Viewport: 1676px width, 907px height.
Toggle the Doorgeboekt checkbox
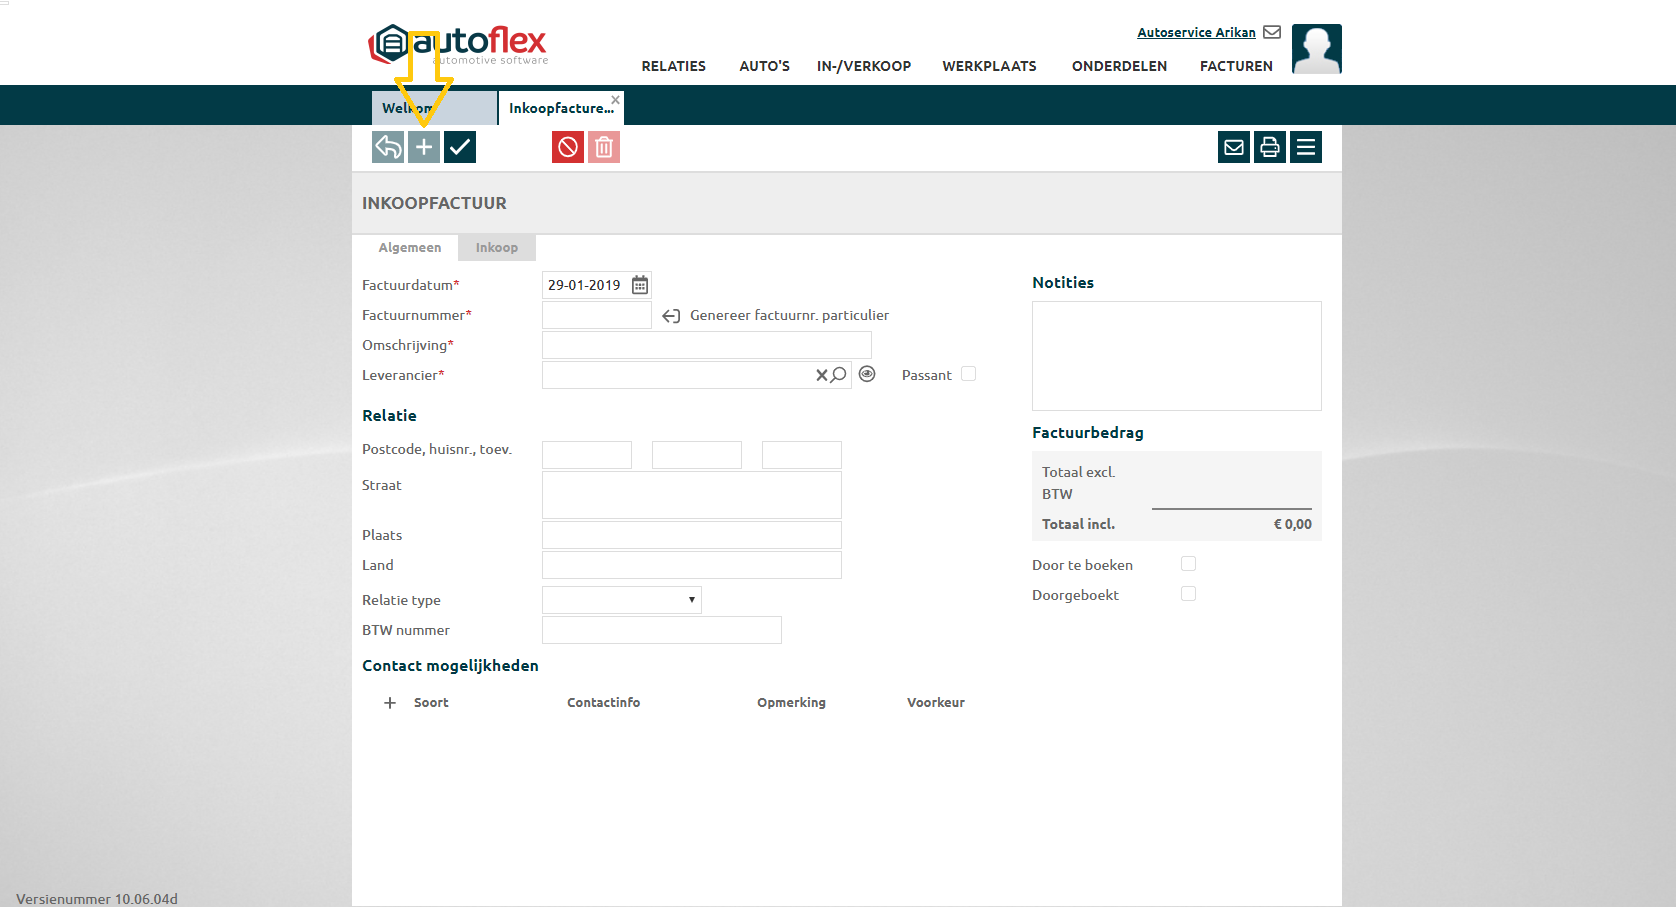coord(1188,594)
